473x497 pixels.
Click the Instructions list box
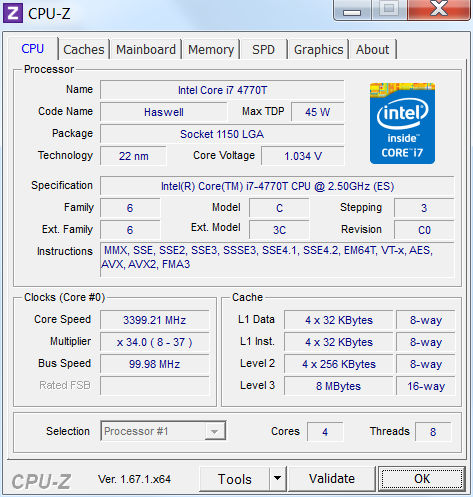(277, 260)
